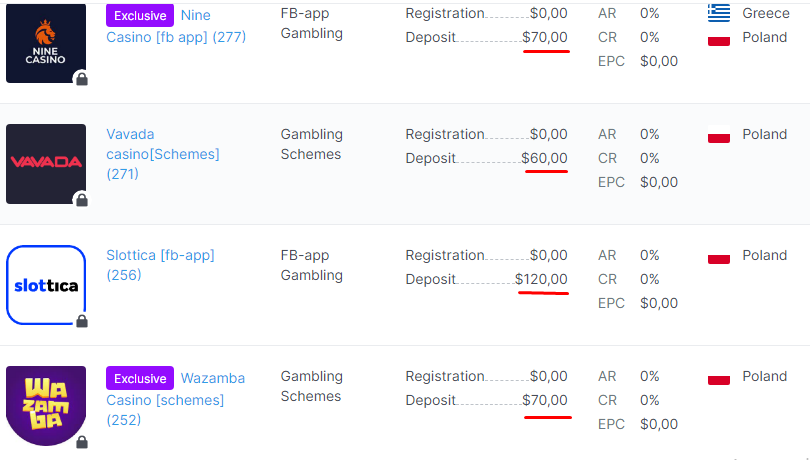Click lock icon on Vavada logo
The image size is (810, 460).
[x=82, y=200]
